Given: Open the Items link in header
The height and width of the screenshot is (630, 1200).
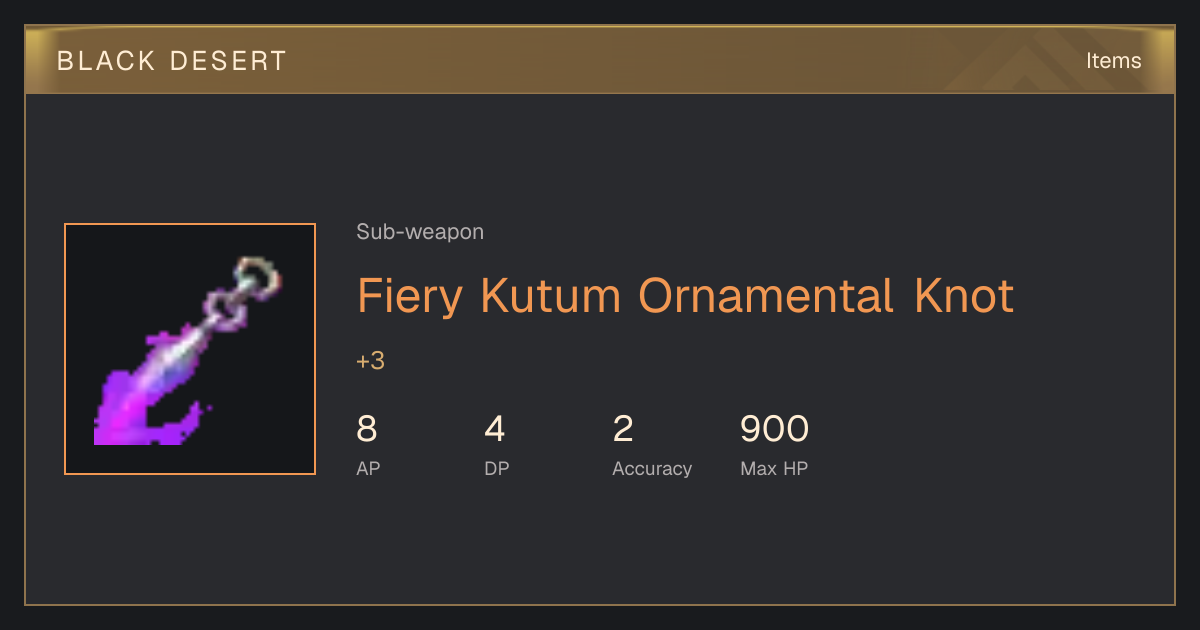Looking at the screenshot, I should click(1113, 60).
